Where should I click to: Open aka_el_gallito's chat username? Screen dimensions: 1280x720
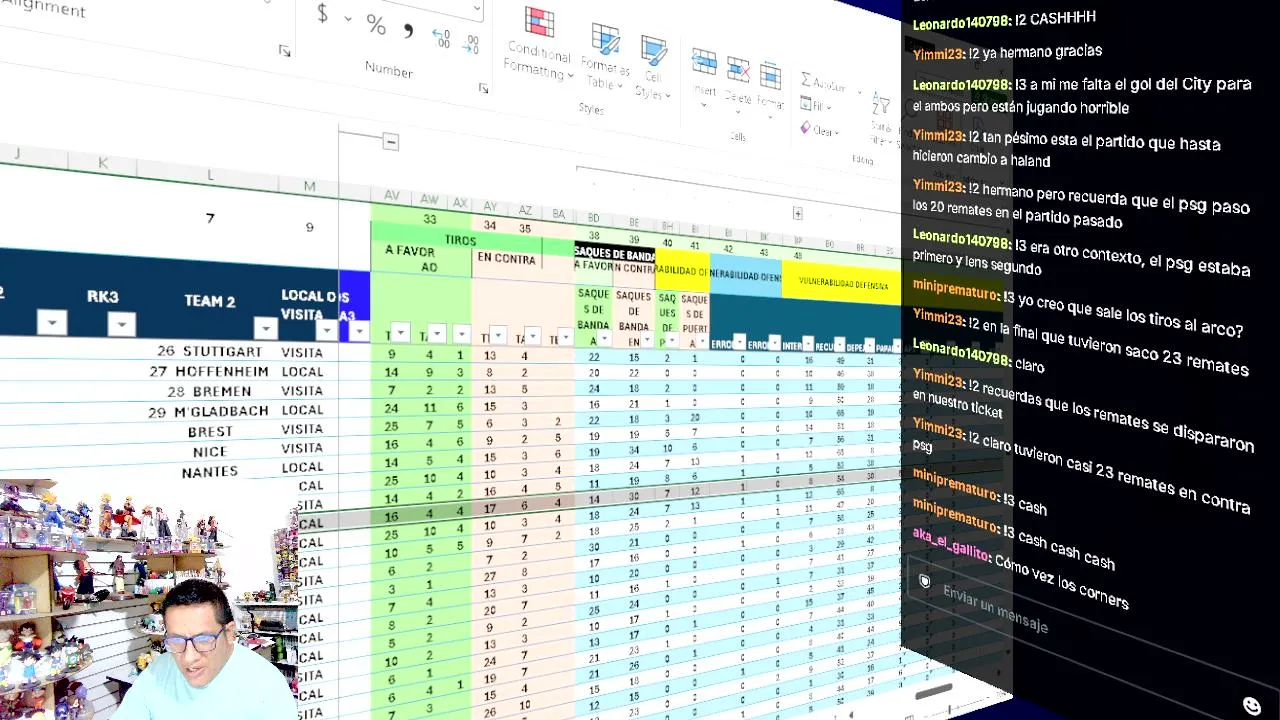point(951,545)
